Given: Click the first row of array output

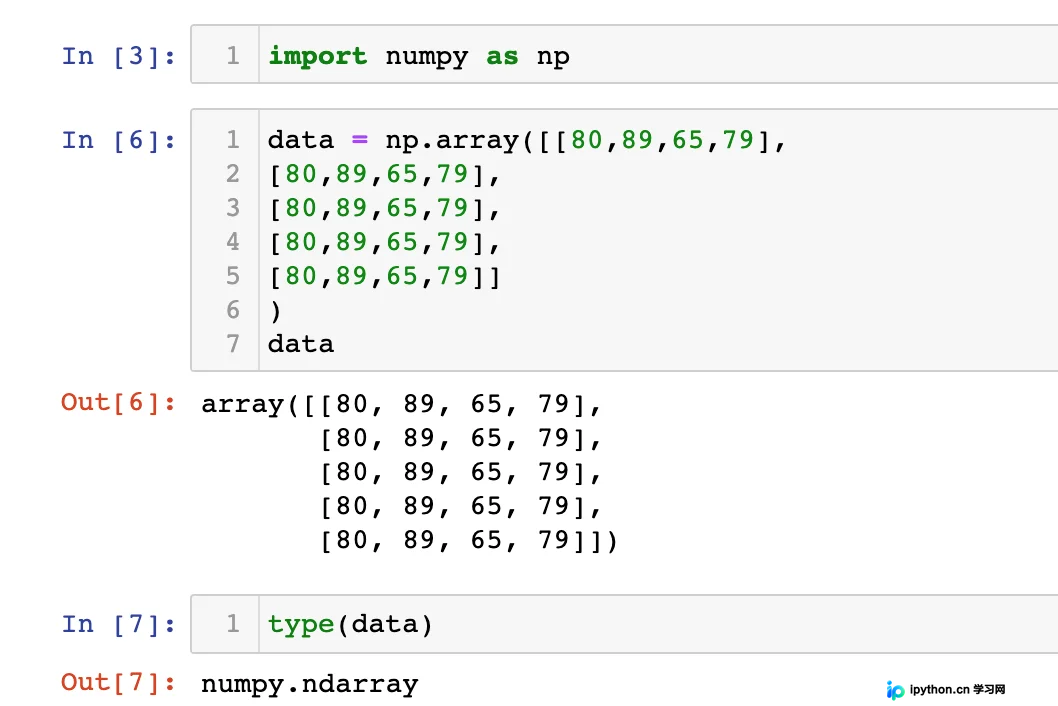Looking at the screenshot, I should [401, 404].
